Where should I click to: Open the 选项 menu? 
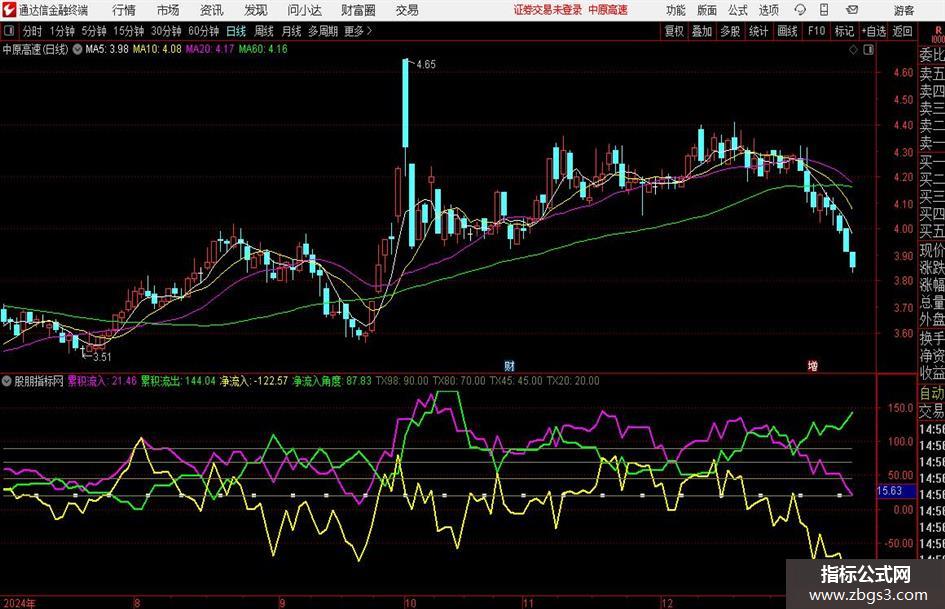(768, 10)
